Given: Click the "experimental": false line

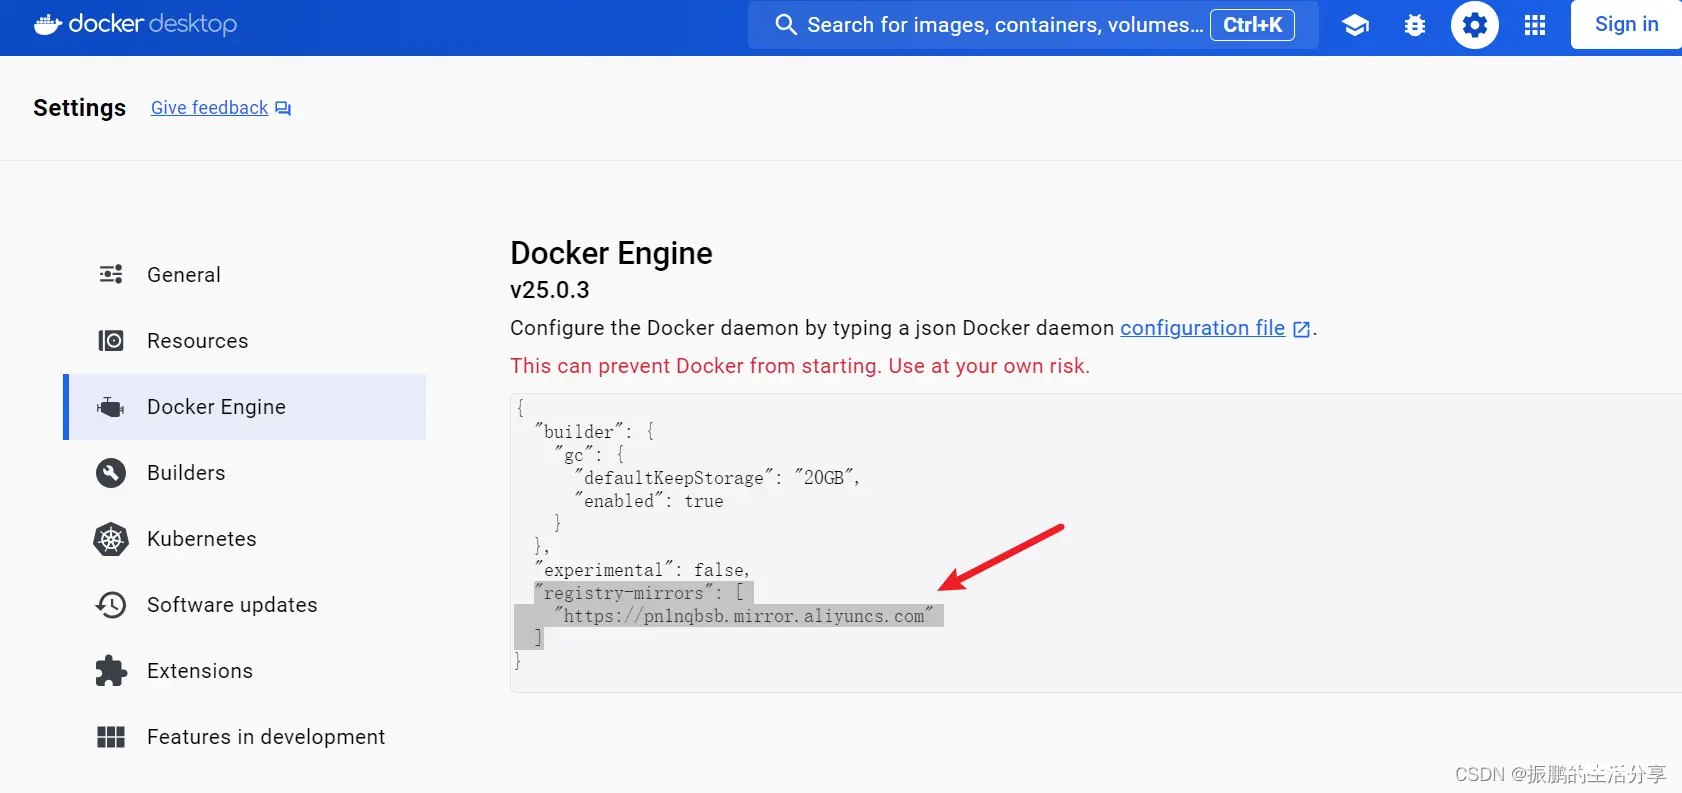Looking at the screenshot, I should (642, 570).
